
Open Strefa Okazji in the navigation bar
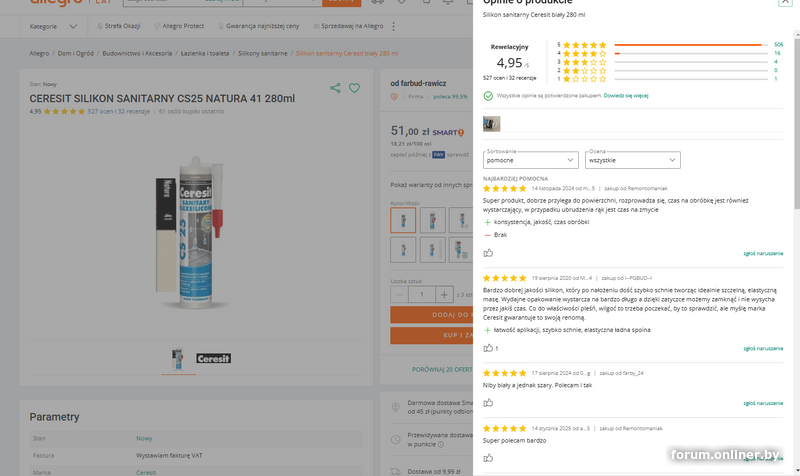point(118,26)
